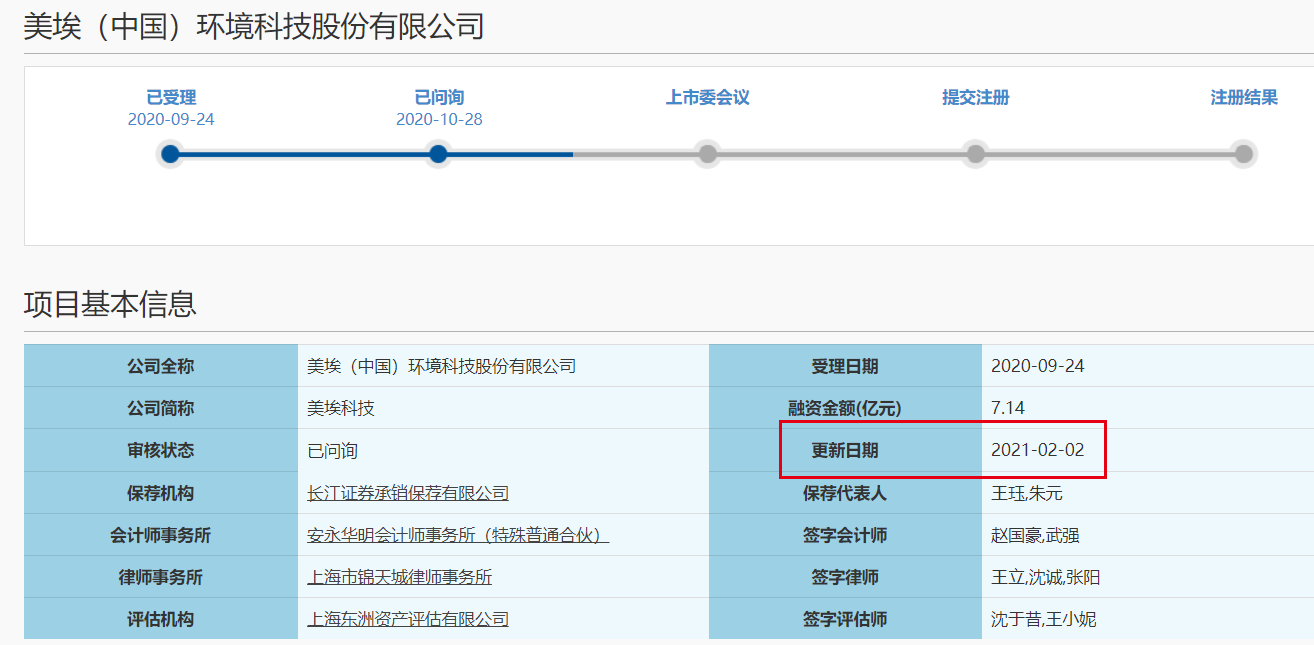The height and width of the screenshot is (645, 1314).
Task: Click the 沈于昔,王小妮 signing appraisers value
Action: 1043,619
